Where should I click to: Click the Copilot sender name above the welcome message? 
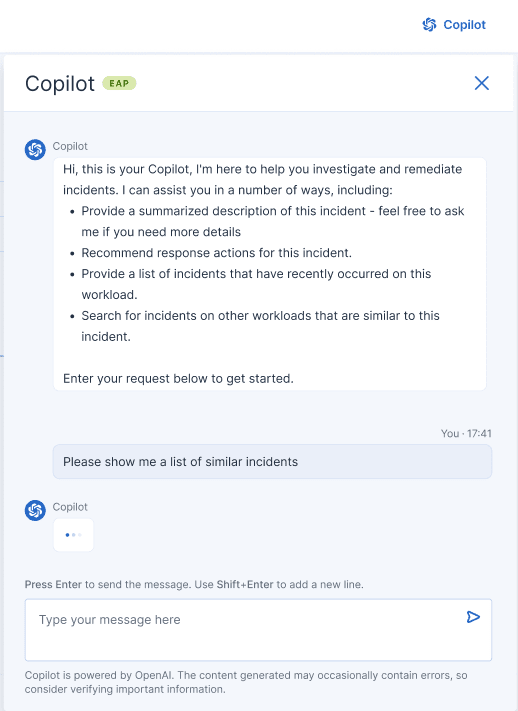[70, 146]
